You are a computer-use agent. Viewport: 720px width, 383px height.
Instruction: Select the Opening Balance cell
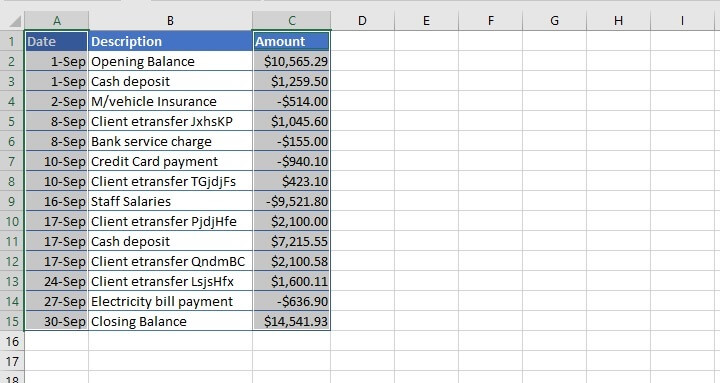click(x=170, y=62)
